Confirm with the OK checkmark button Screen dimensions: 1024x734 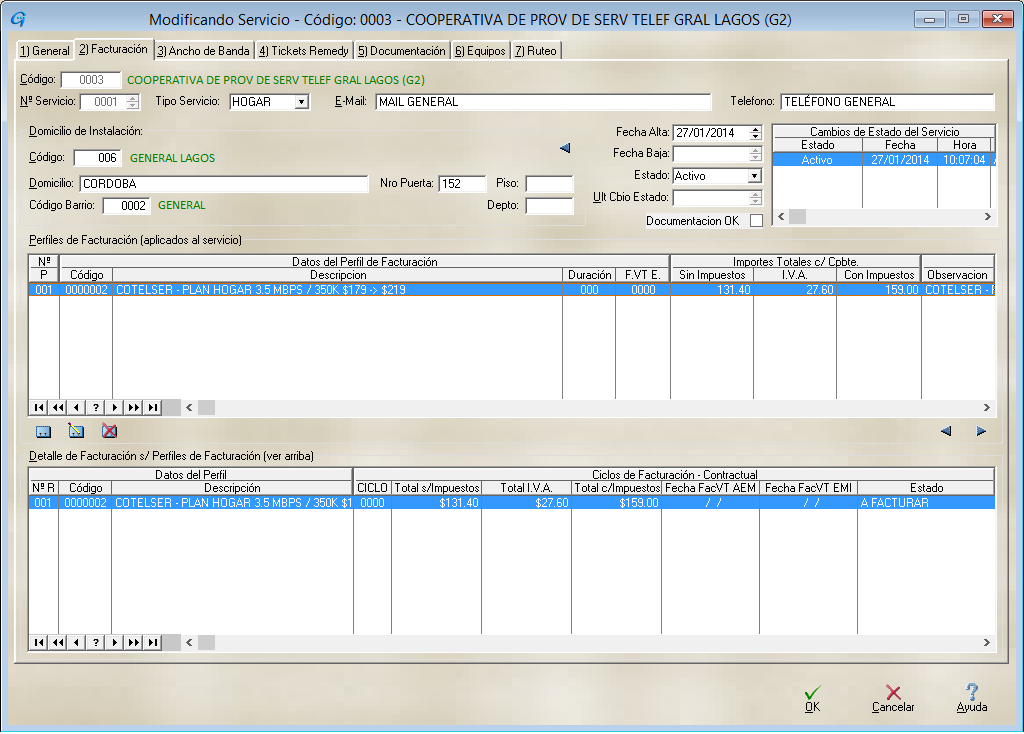[812, 700]
